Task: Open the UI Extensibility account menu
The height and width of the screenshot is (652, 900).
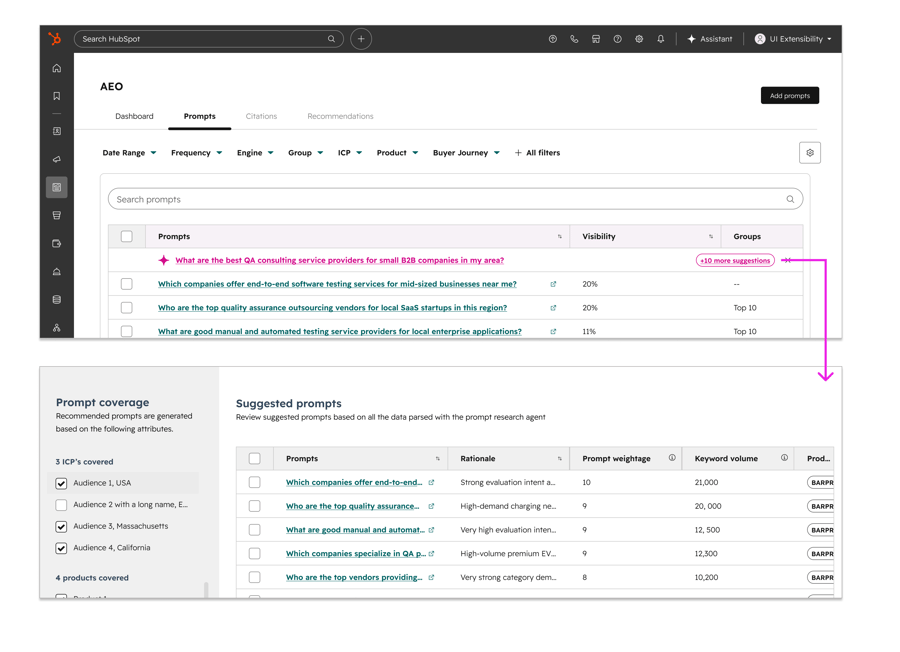Action: (793, 39)
